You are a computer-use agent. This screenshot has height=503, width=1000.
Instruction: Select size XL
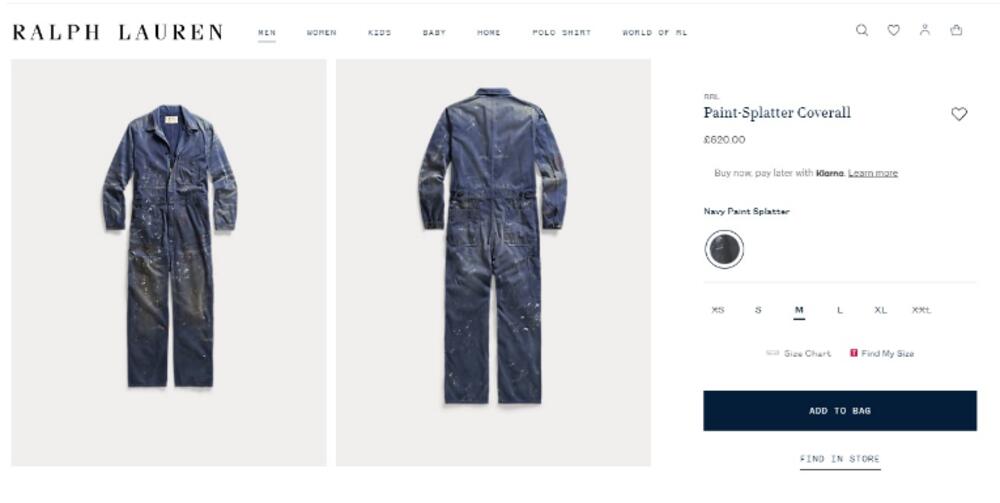click(x=880, y=310)
